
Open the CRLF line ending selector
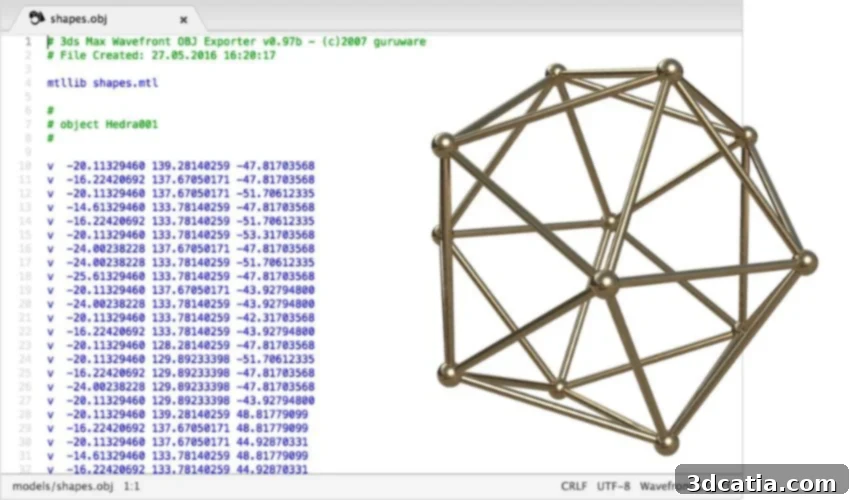pyautogui.click(x=574, y=486)
